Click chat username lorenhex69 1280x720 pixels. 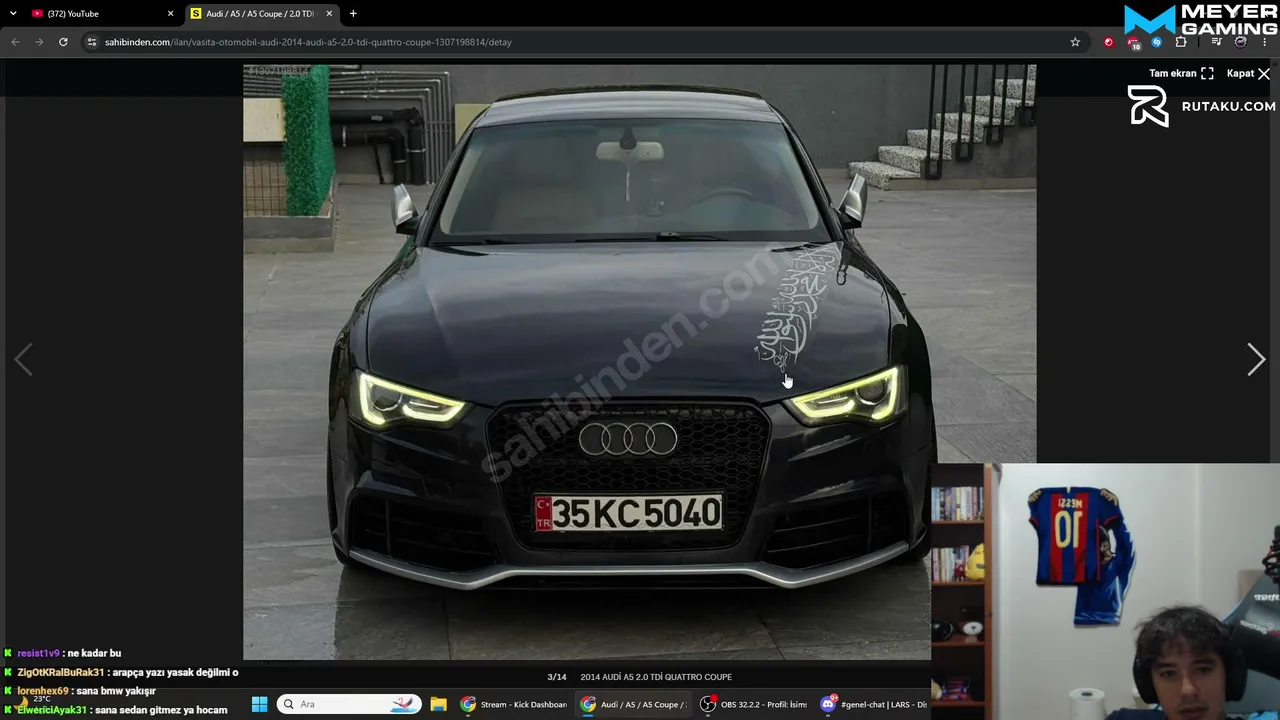43,691
